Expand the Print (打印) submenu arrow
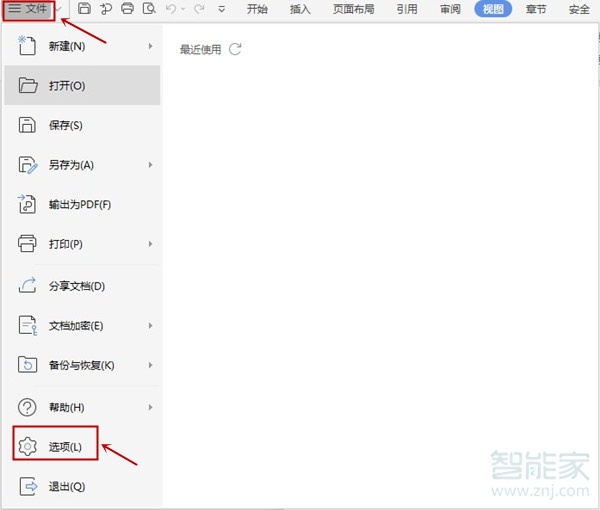600x510 pixels. [150, 244]
